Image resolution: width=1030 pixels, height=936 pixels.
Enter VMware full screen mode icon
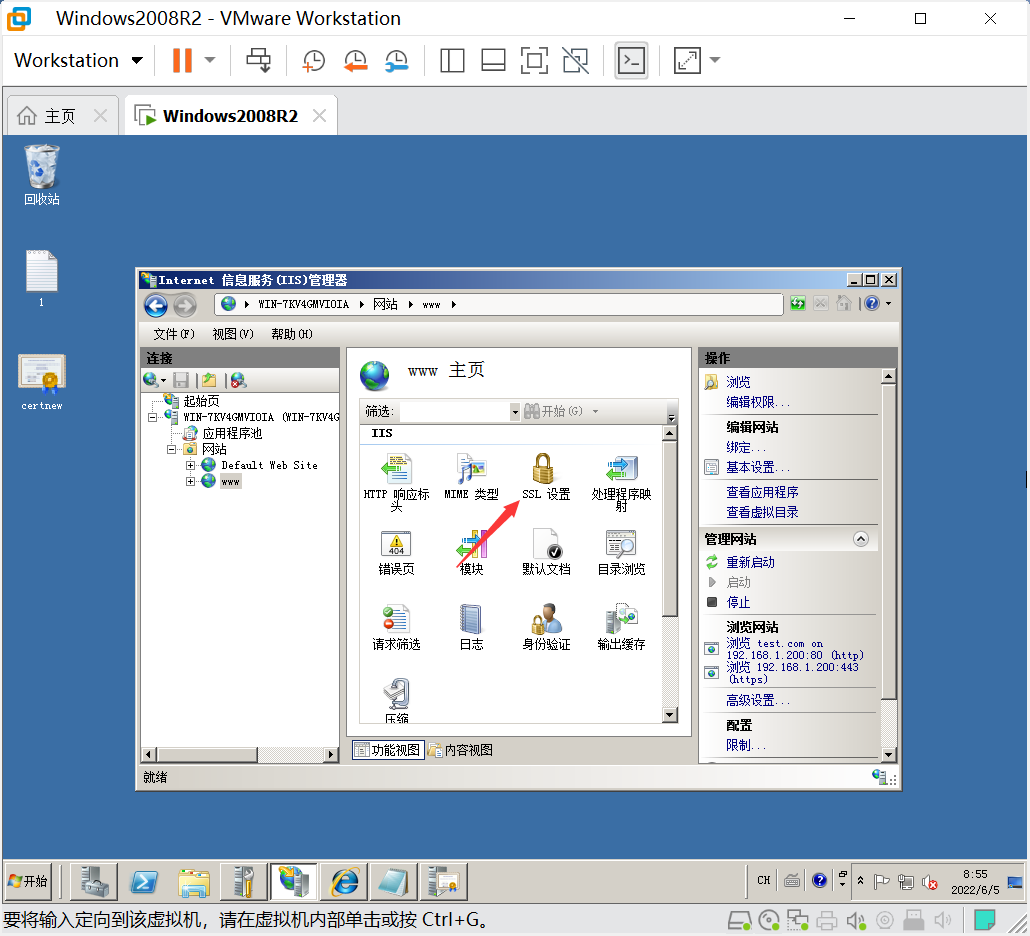(534, 60)
